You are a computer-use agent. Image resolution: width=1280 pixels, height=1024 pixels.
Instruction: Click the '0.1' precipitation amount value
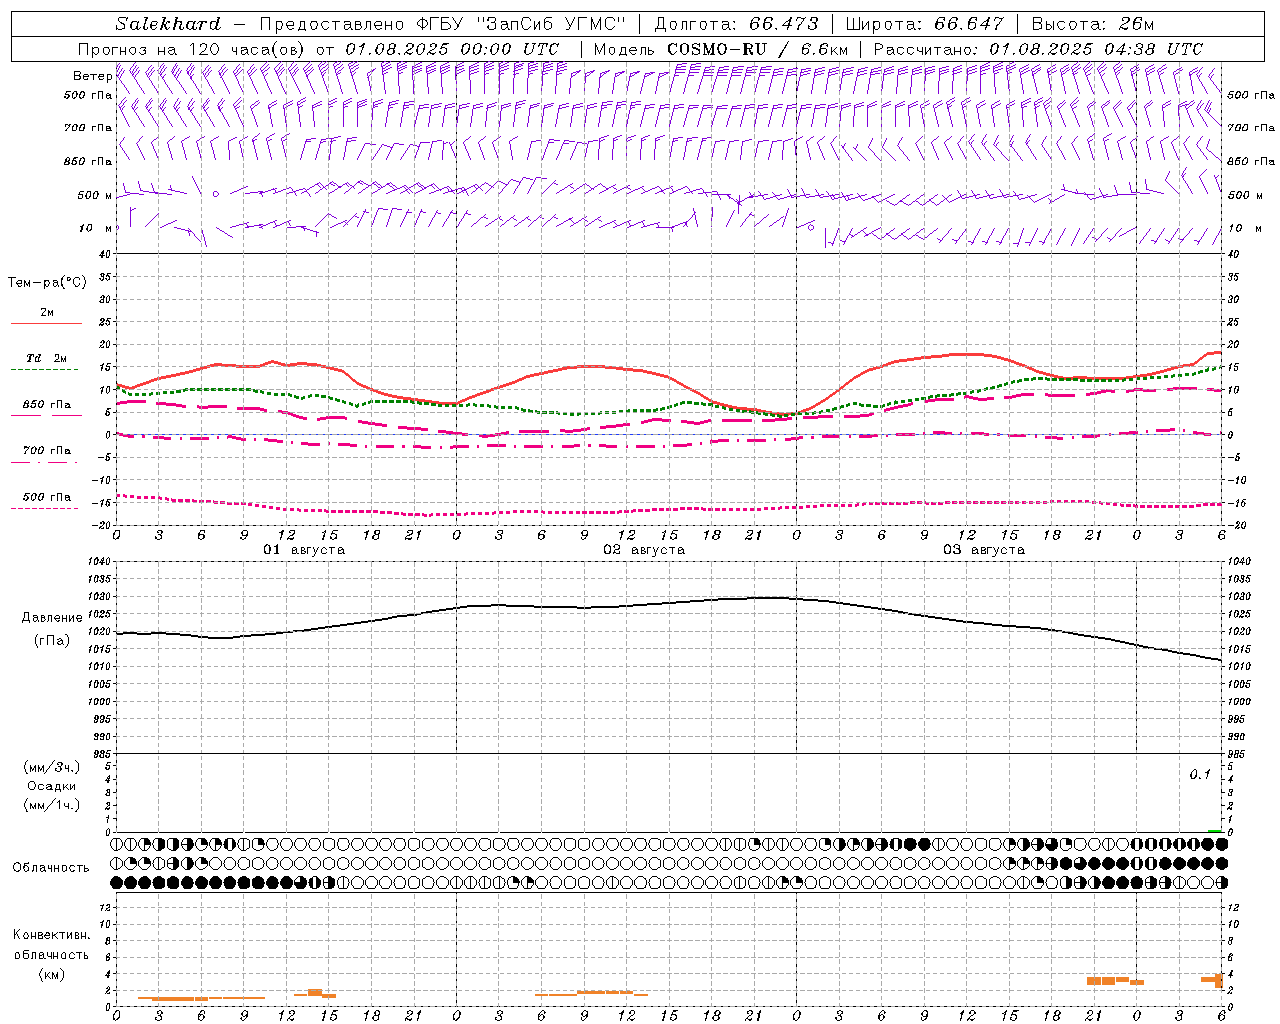(x=1200, y=775)
